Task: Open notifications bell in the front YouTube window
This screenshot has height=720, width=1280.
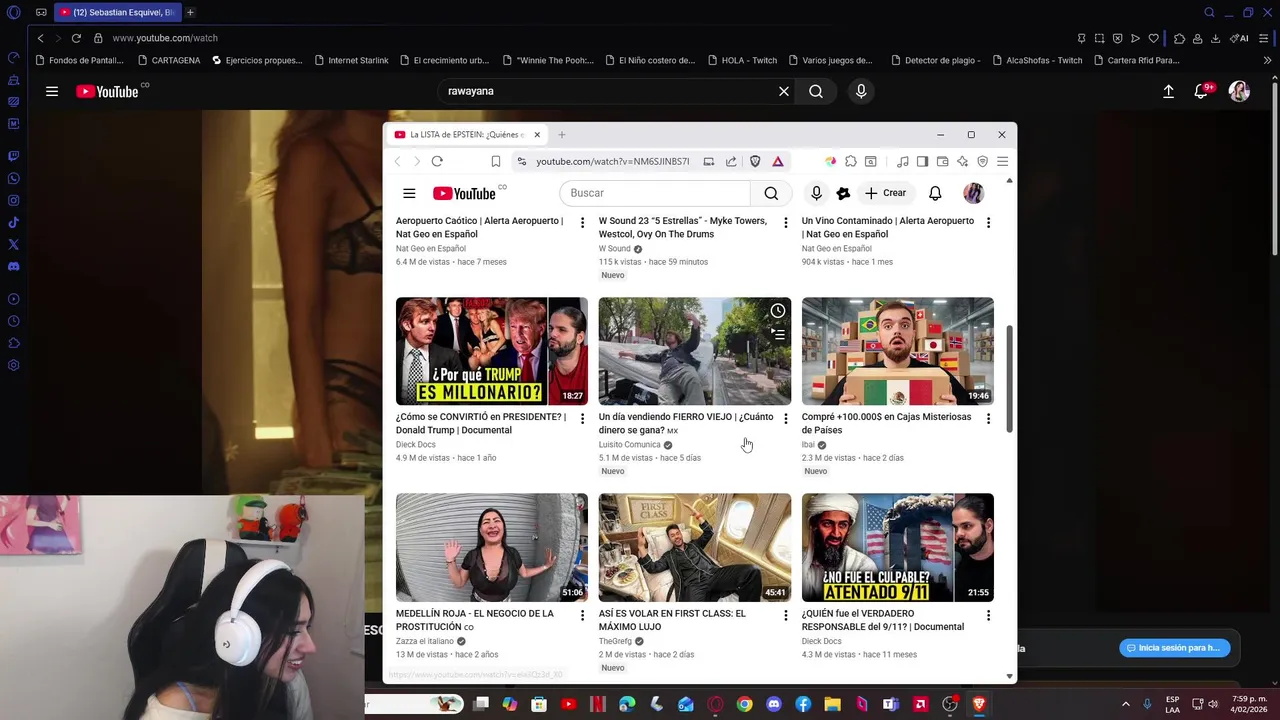Action: coord(935,193)
